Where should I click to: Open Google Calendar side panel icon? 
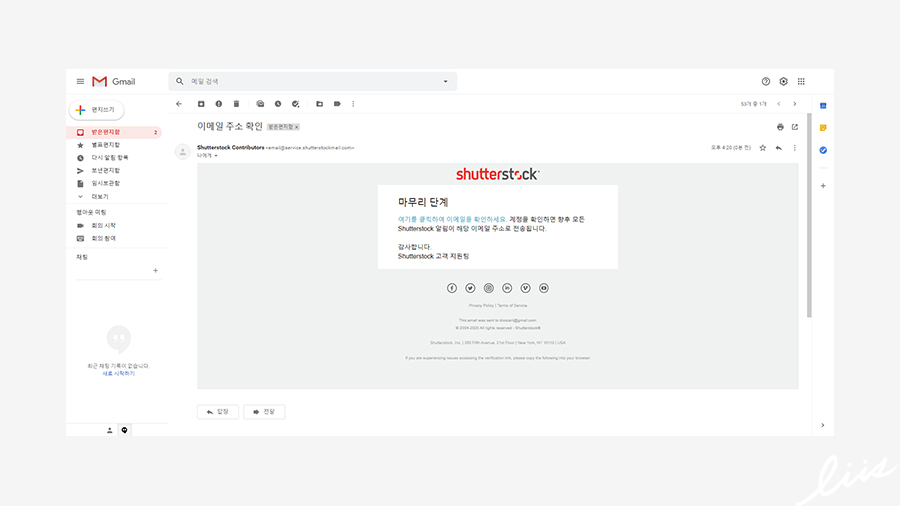tap(823, 106)
